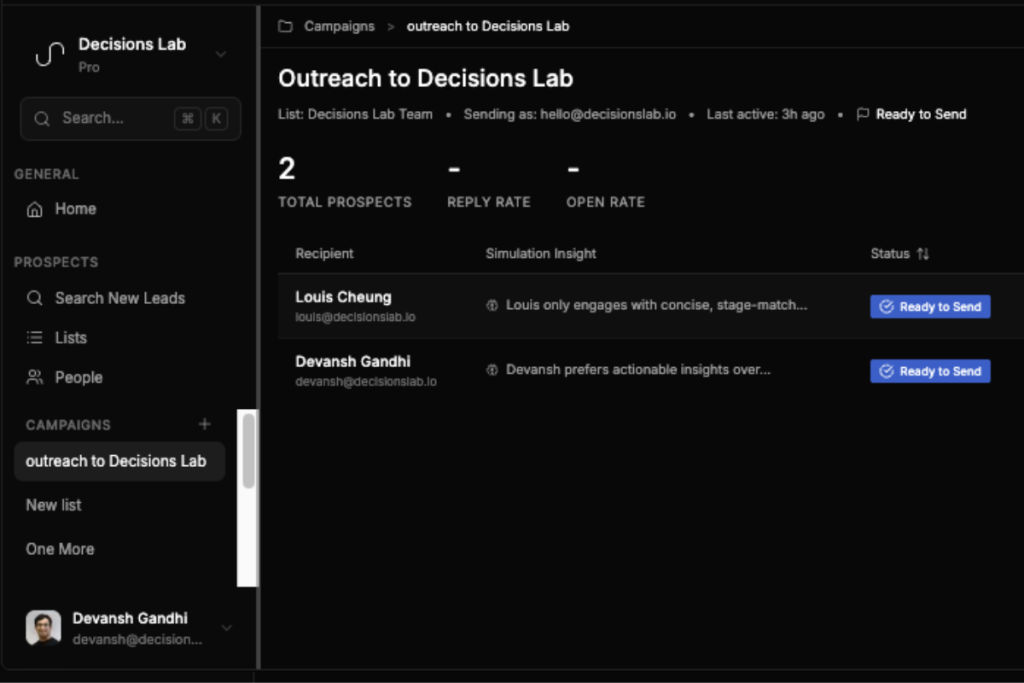Click the insight icon beside Devansh's simulation
Screen dimensions: 1024x683
tap(492, 370)
